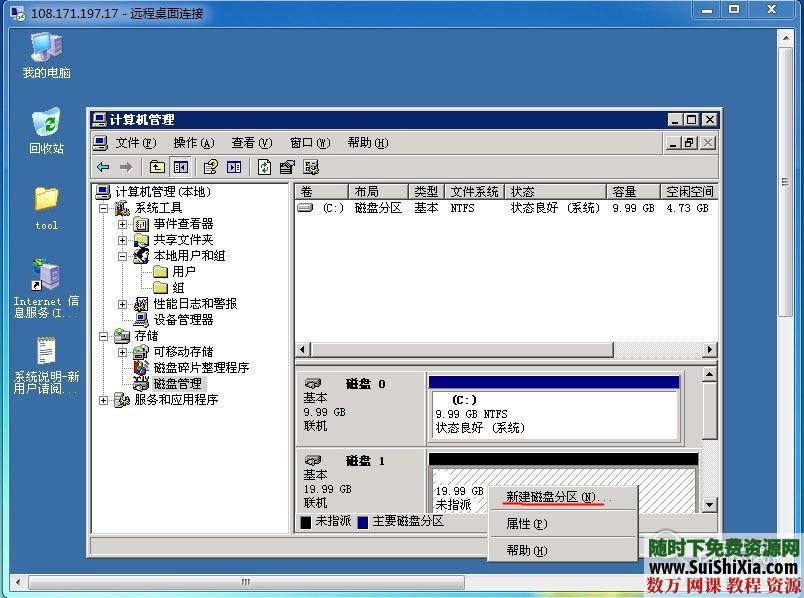Open the 回收站 desktop icon
The width and height of the screenshot is (804, 598).
point(44,125)
